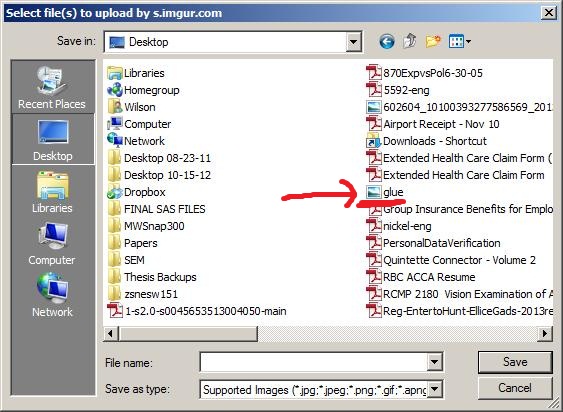
Task: Open the View menu icon
Action: (460, 41)
